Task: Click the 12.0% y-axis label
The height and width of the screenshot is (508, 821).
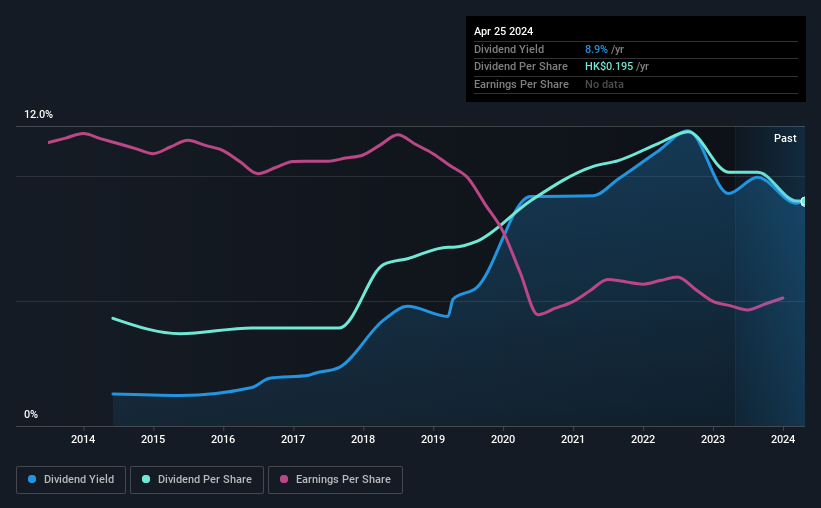Action: pyautogui.click(x=38, y=115)
